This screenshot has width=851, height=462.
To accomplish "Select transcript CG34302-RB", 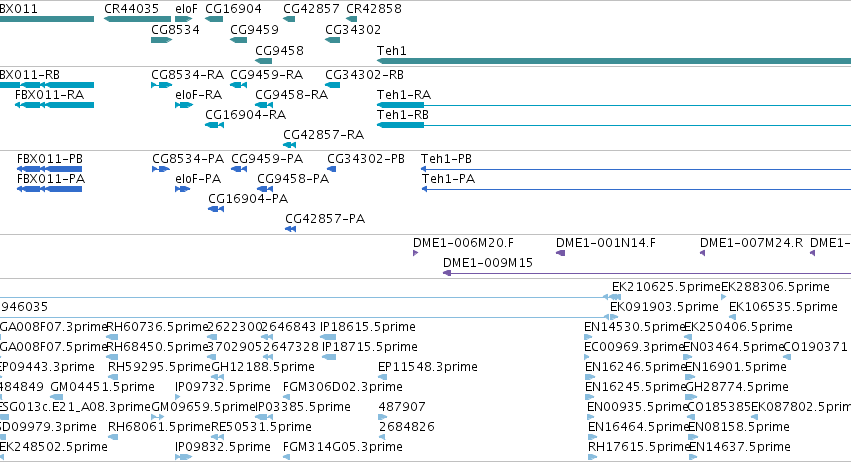I will (x=364, y=74).
